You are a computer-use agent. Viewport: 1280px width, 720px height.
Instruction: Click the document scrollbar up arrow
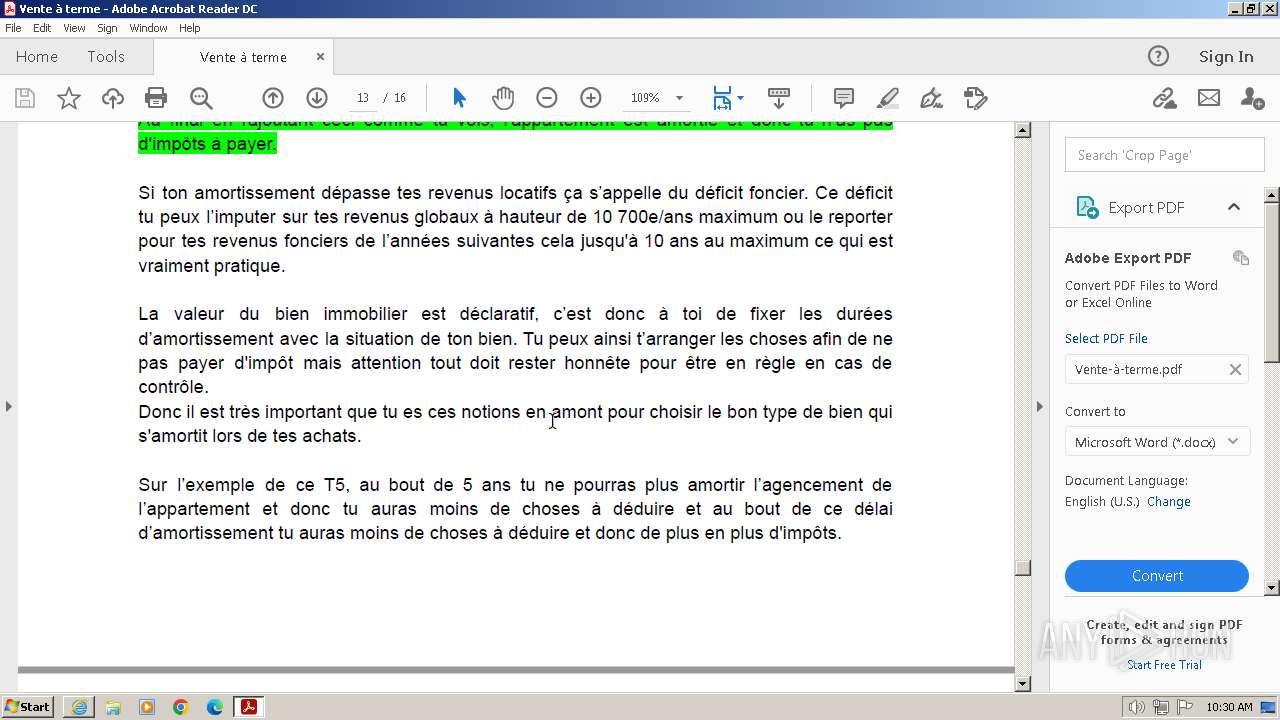pyautogui.click(x=1022, y=130)
